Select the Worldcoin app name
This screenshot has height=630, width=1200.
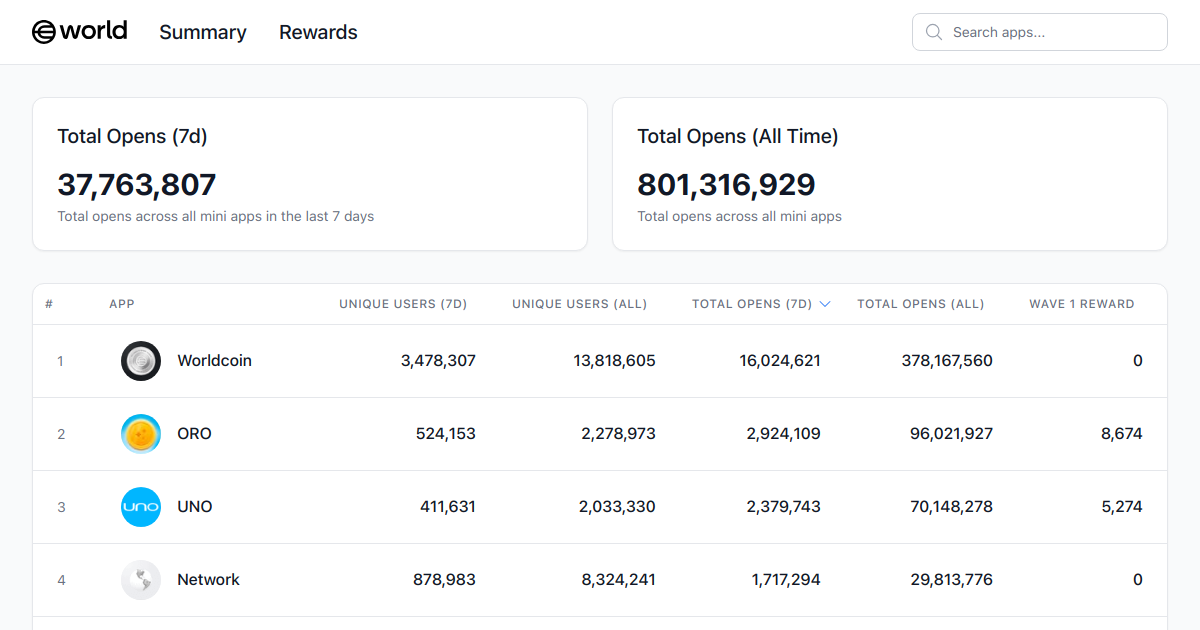click(x=215, y=361)
